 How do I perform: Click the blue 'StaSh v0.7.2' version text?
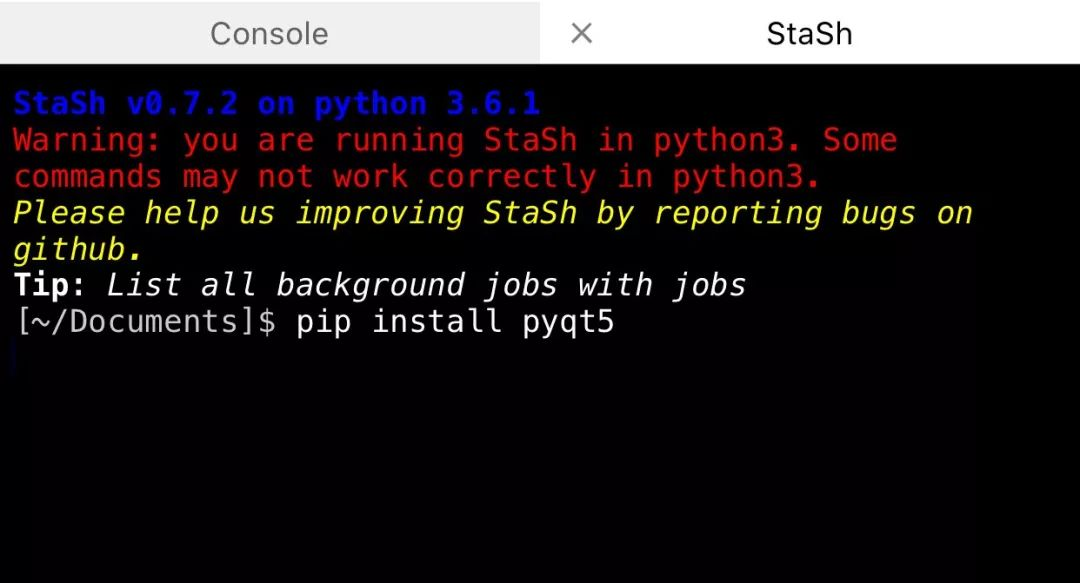pos(126,104)
